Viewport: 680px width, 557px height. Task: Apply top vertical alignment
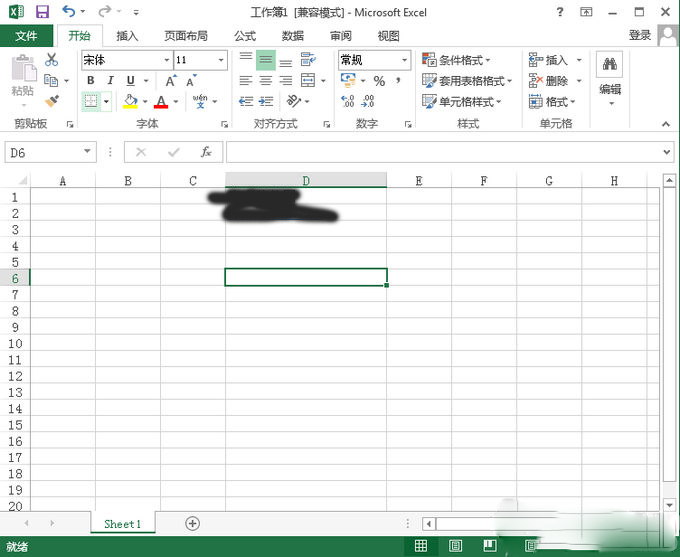pos(246,59)
